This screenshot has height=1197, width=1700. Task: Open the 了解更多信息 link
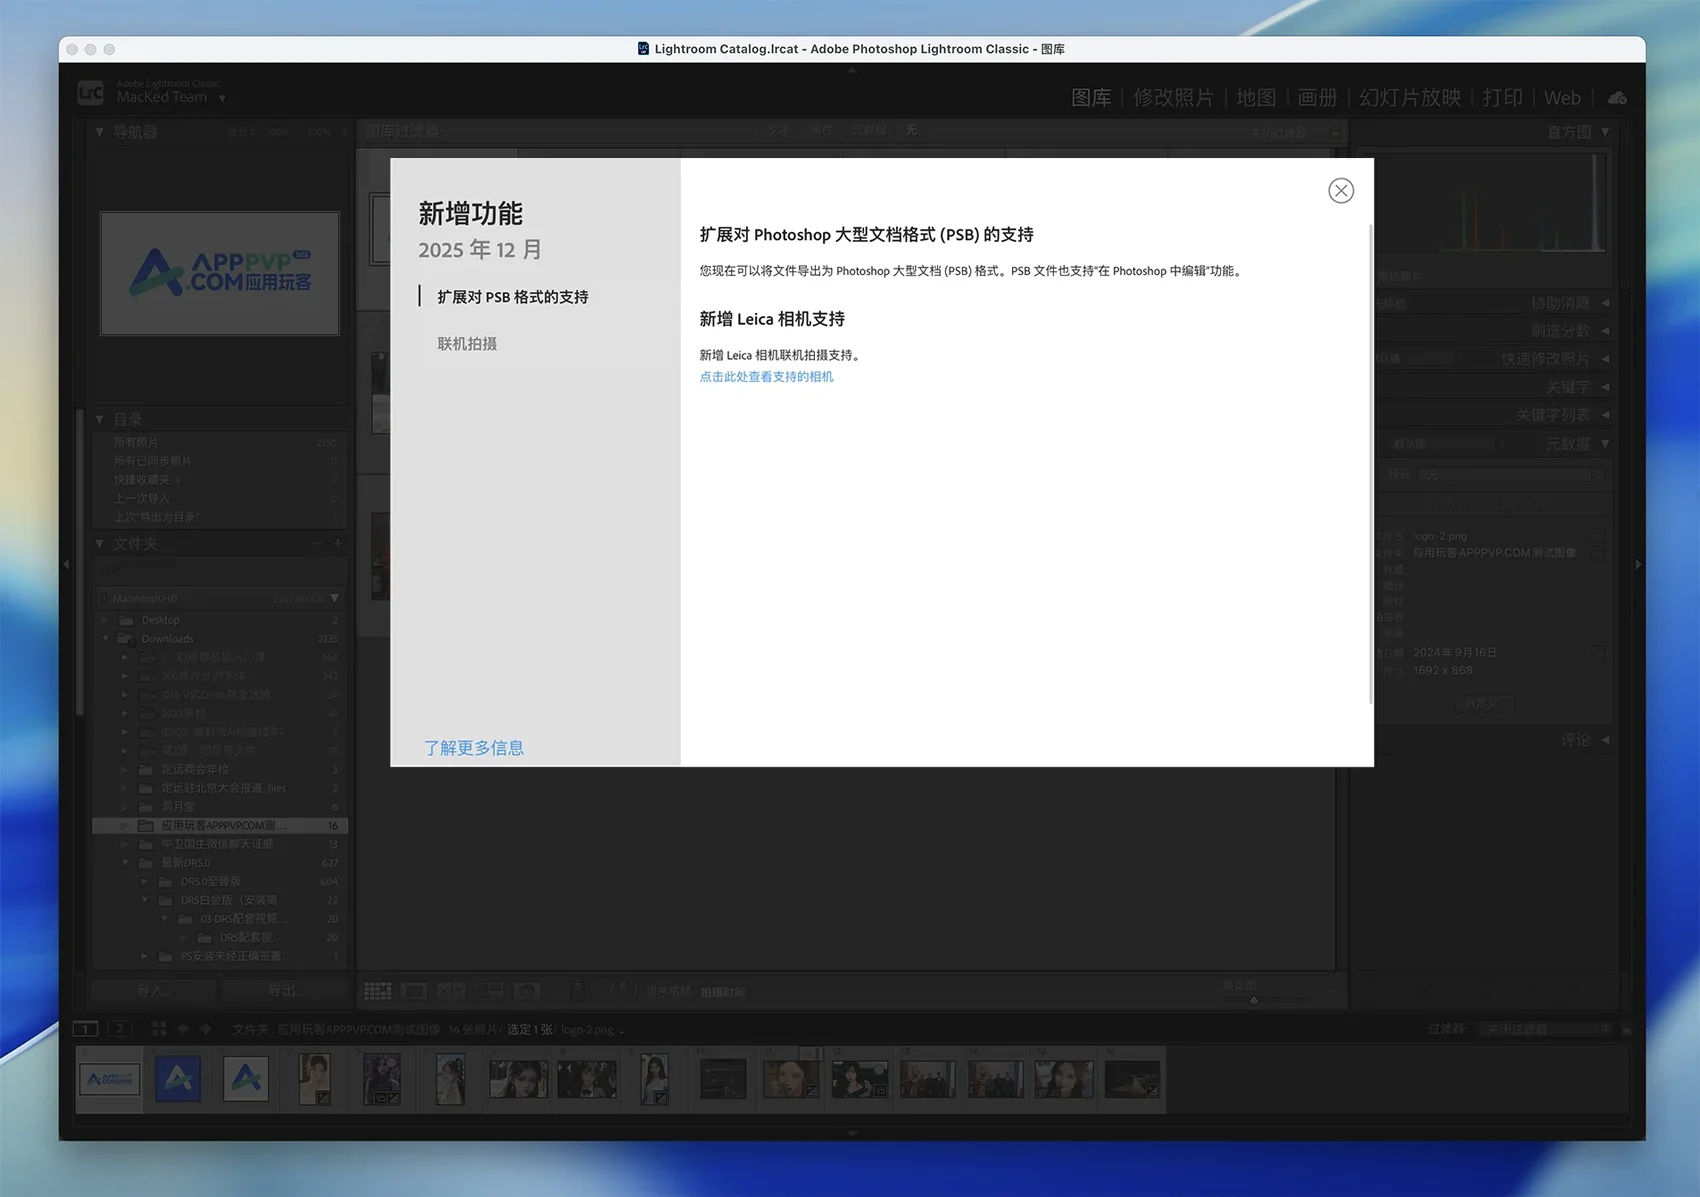pyautogui.click(x=474, y=748)
